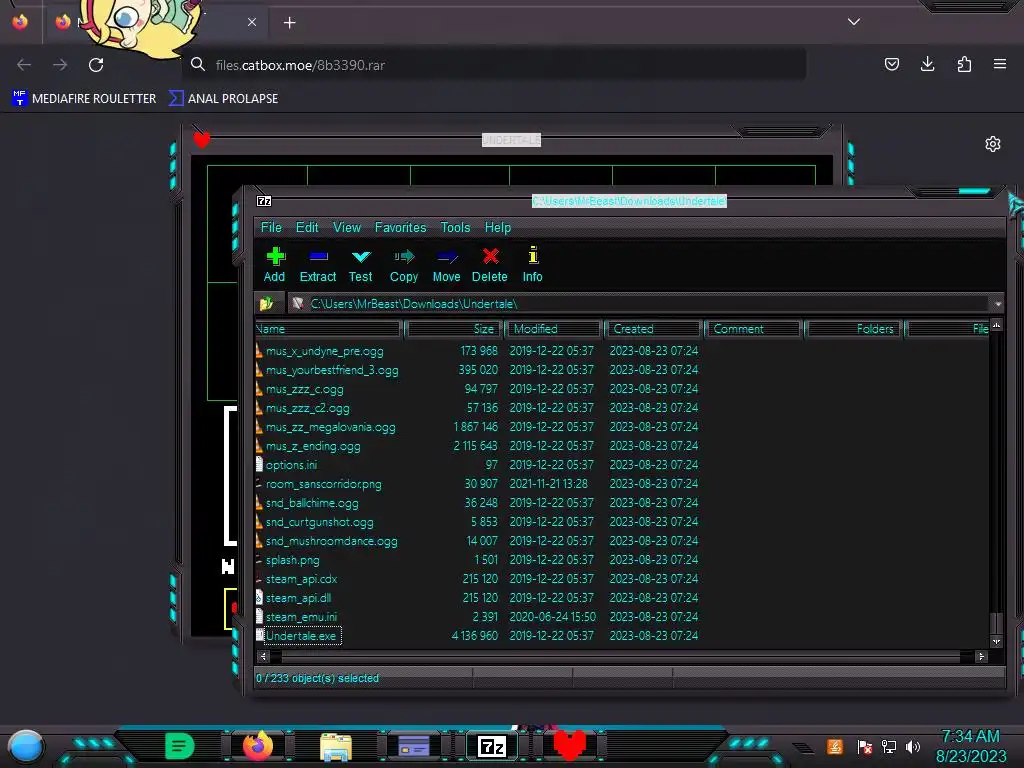Click the horizontal scrollbar right arrow

981,656
